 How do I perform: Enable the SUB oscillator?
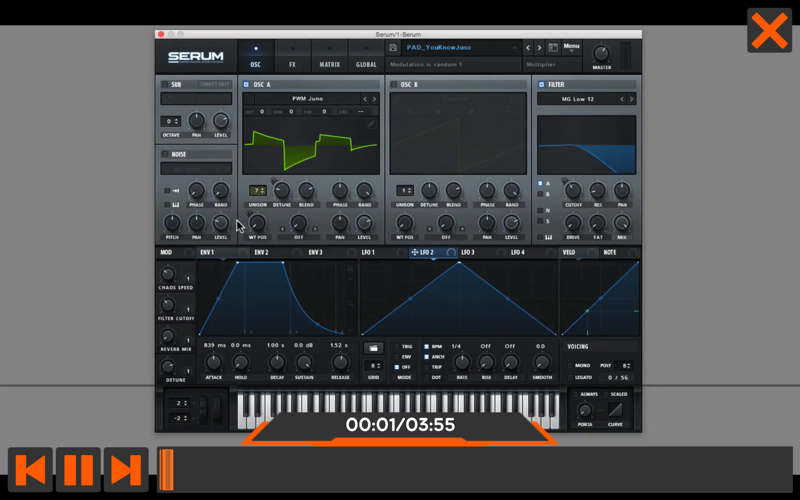coord(165,85)
